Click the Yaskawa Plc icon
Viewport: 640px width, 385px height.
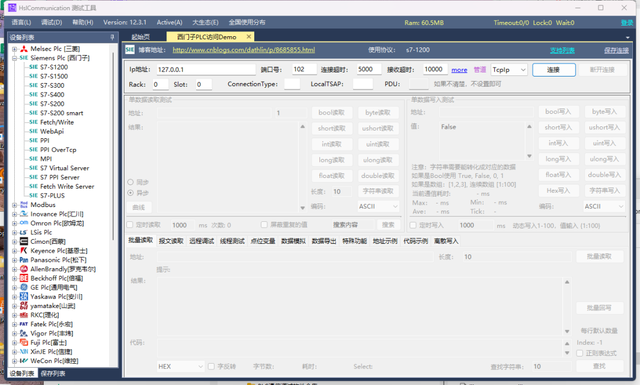pos(24,296)
